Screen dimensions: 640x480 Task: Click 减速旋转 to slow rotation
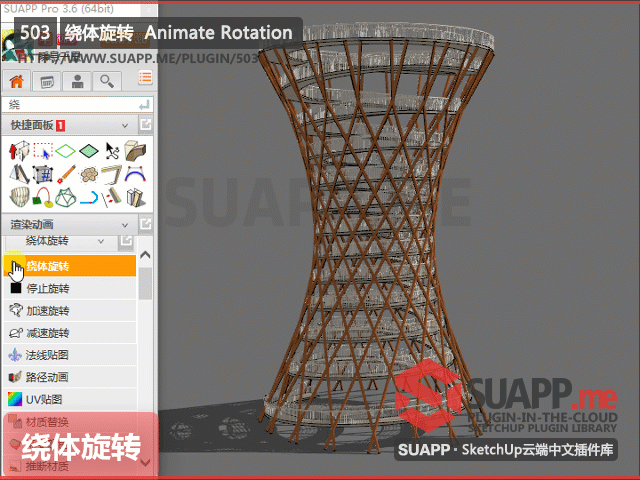(70, 333)
